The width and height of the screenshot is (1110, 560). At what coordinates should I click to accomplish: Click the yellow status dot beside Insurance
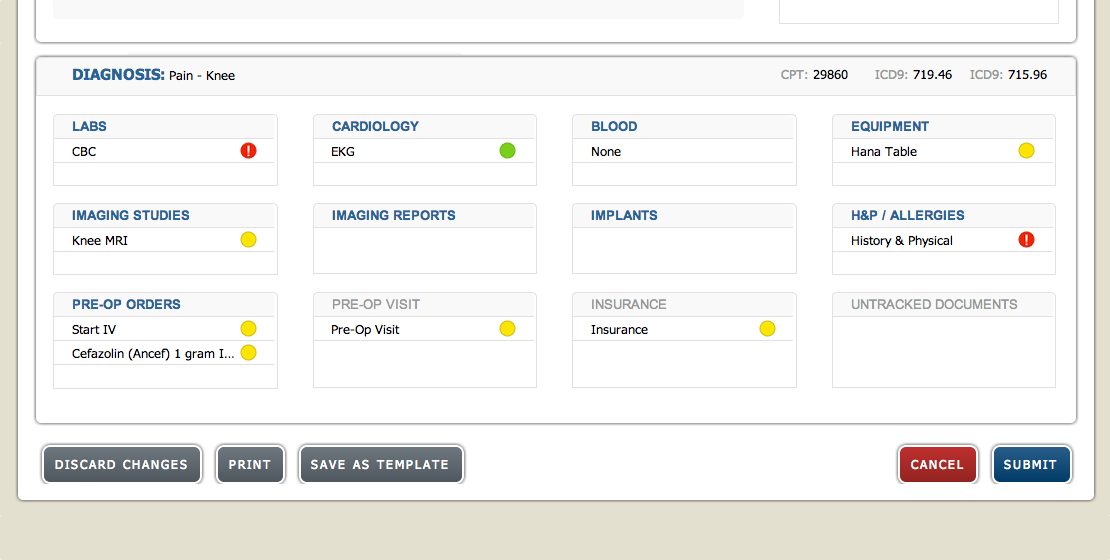click(x=767, y=329)
